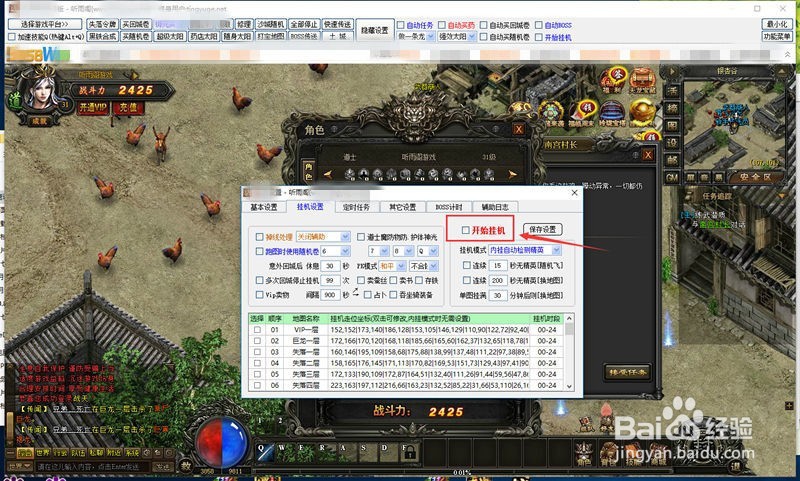Open the 玲珑宝塔 pagoda icon
800x481 pixels.
pyautogui.click(x=612, y=113)
